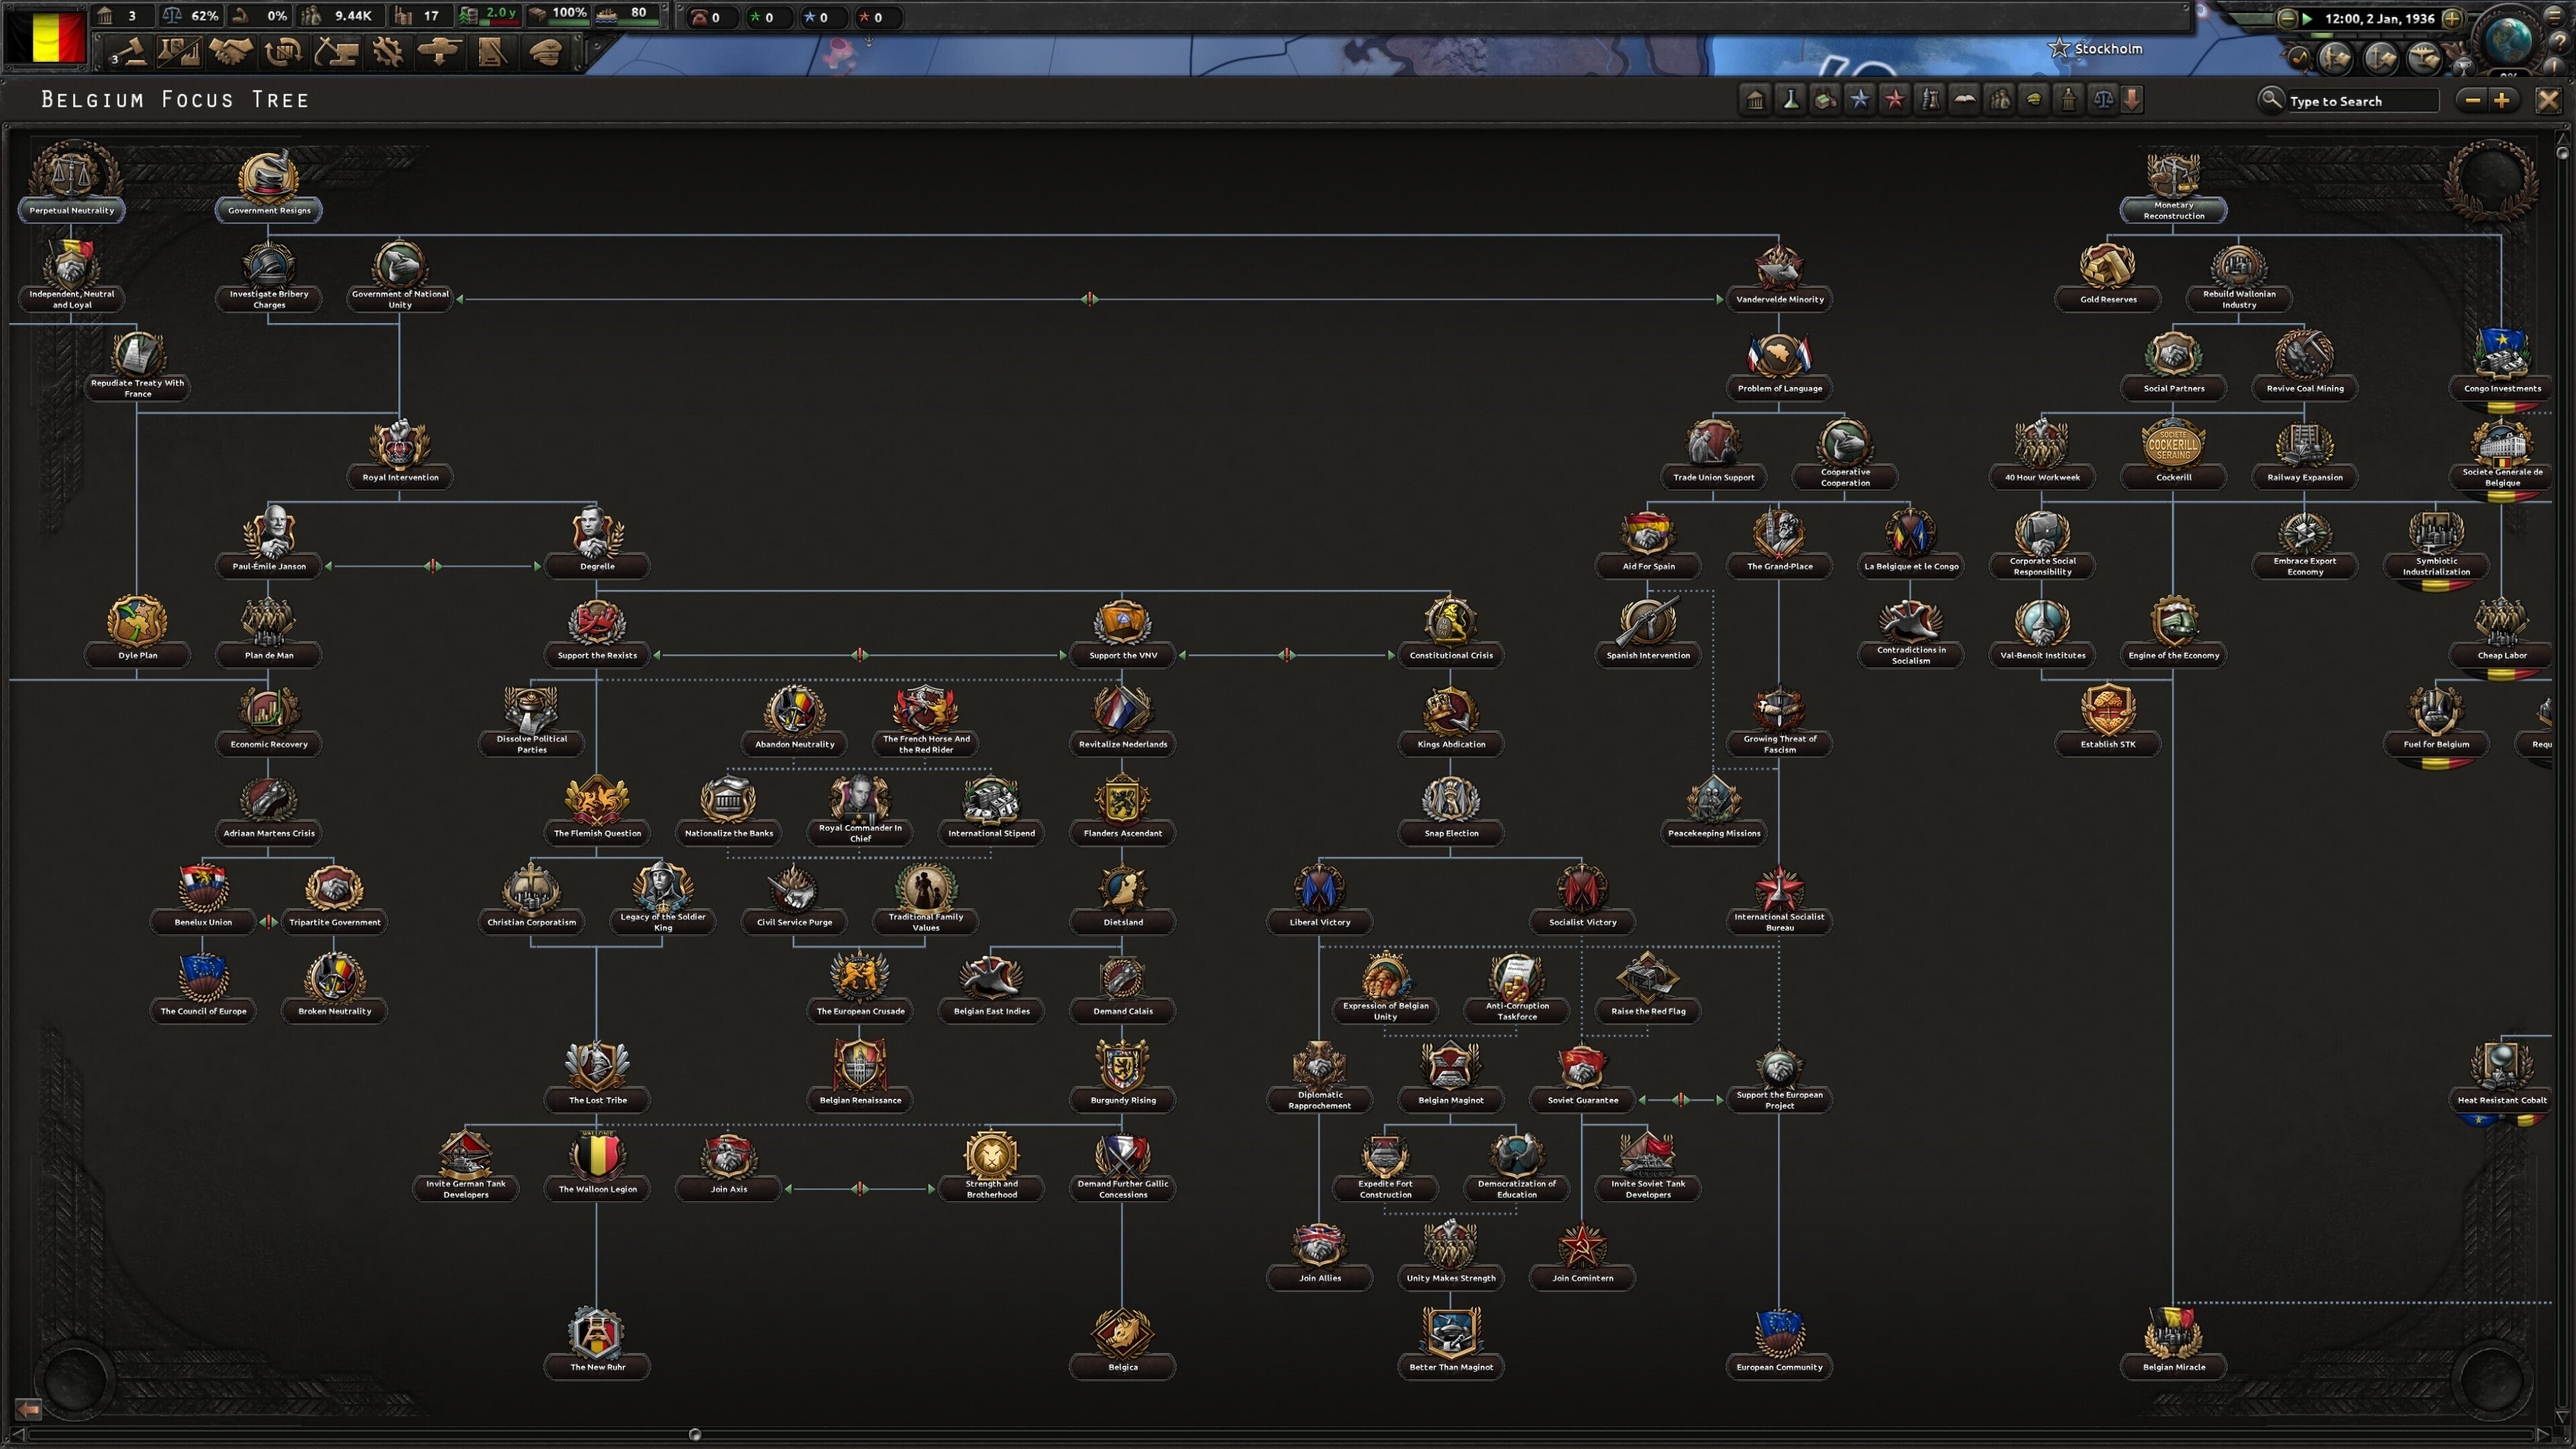Image resolution: width=2576 pixels, height=1449 pixels.
Task: Open the officer corps cap icon
Action: tap(543, 52)
